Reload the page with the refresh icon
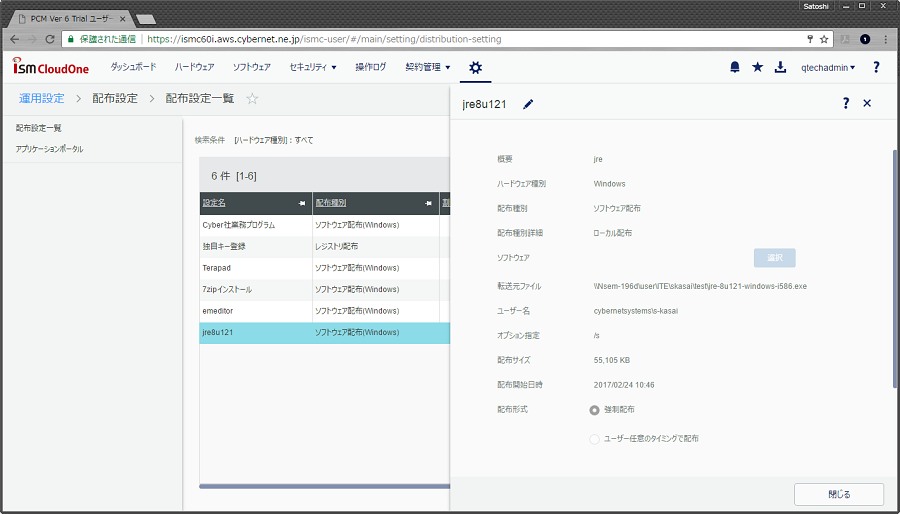The image size is (900, 514). click(50, 40)
